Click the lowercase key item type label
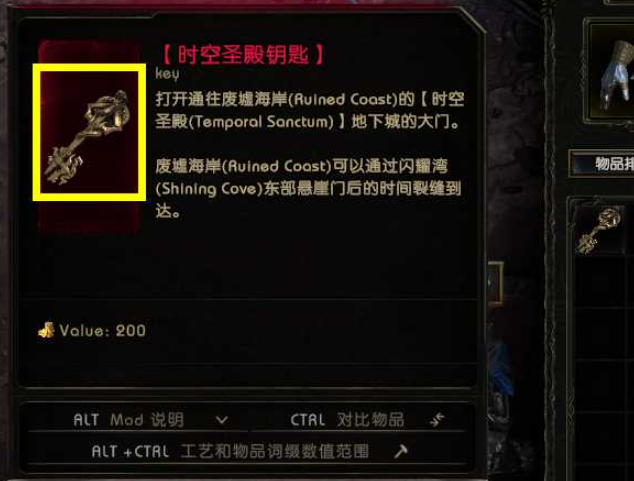The width and height of the screenshot is (634, 481). pos(167,74)
